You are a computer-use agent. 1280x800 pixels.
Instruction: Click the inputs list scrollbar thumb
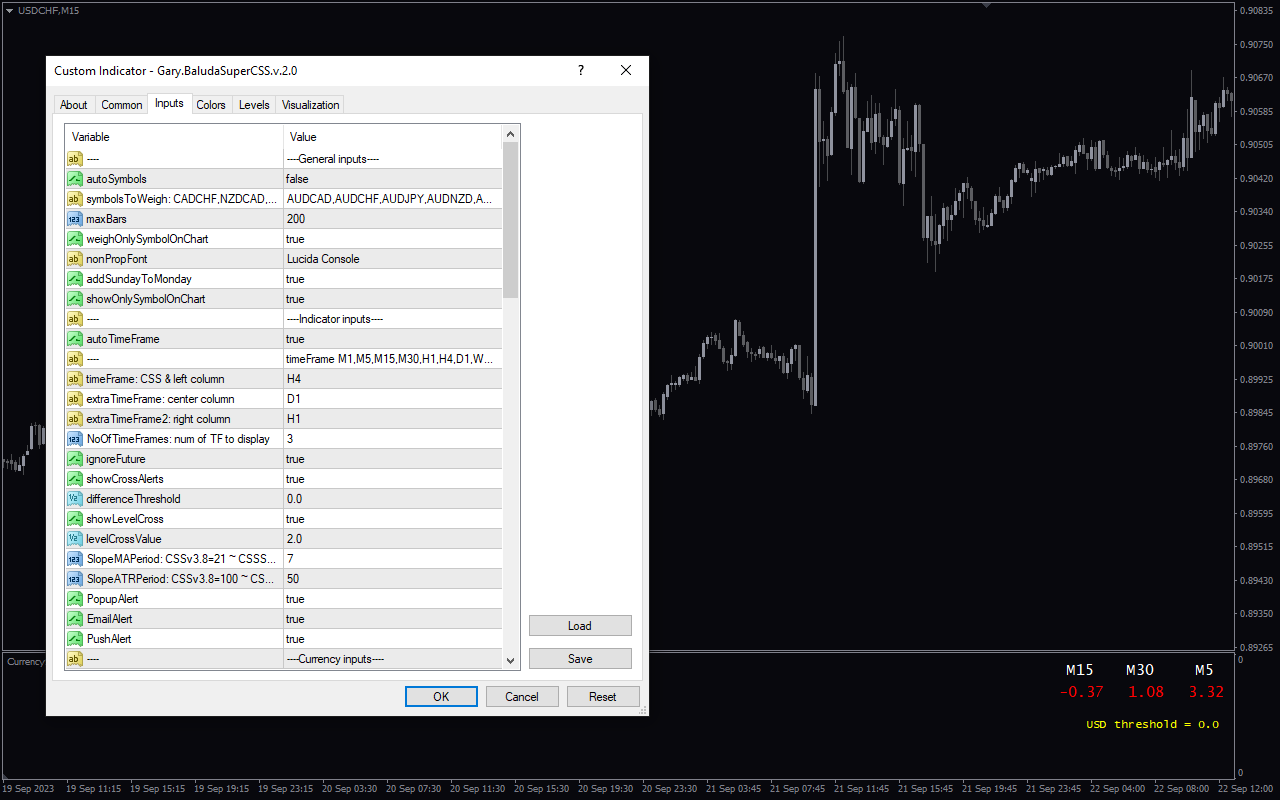(511, 220)
